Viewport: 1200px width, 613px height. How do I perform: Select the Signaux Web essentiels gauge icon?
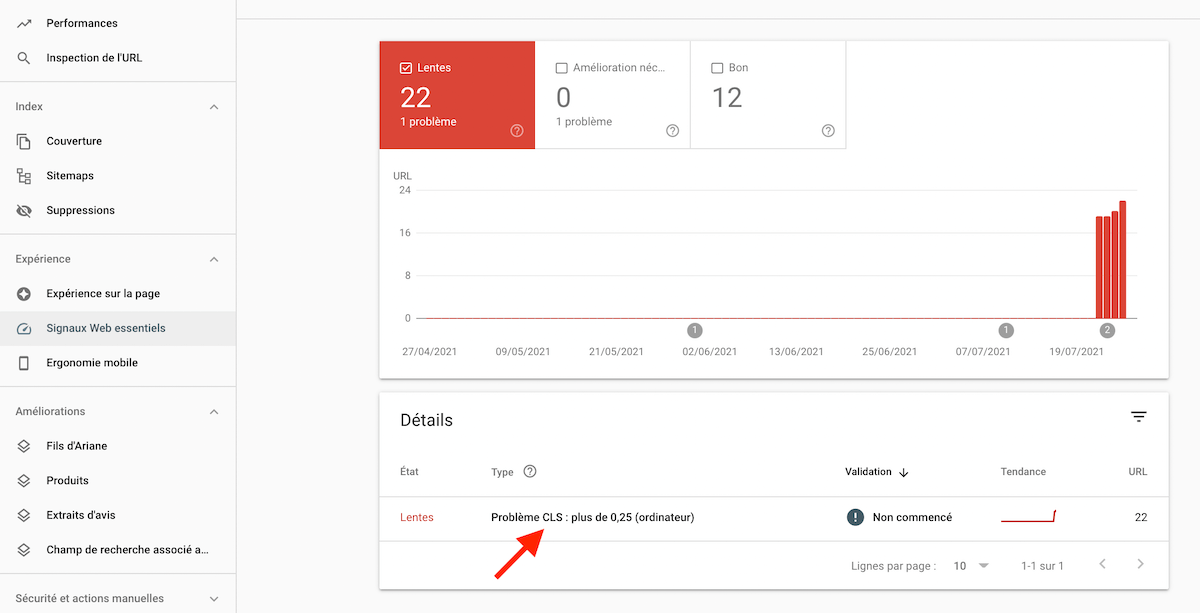point(22,327)
